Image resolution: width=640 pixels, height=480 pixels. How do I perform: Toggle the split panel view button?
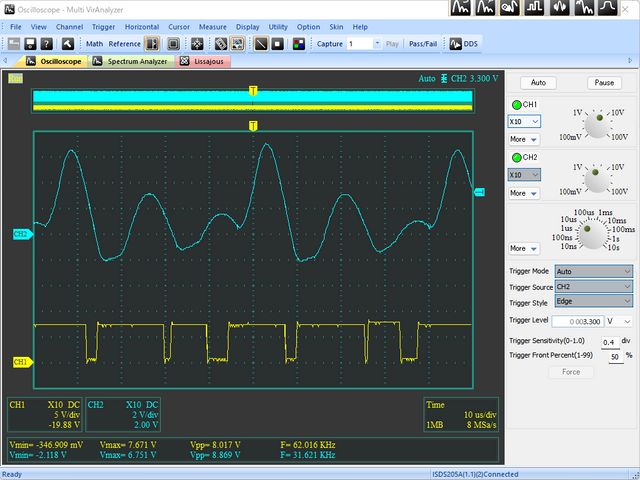click(x=151, y=44)
